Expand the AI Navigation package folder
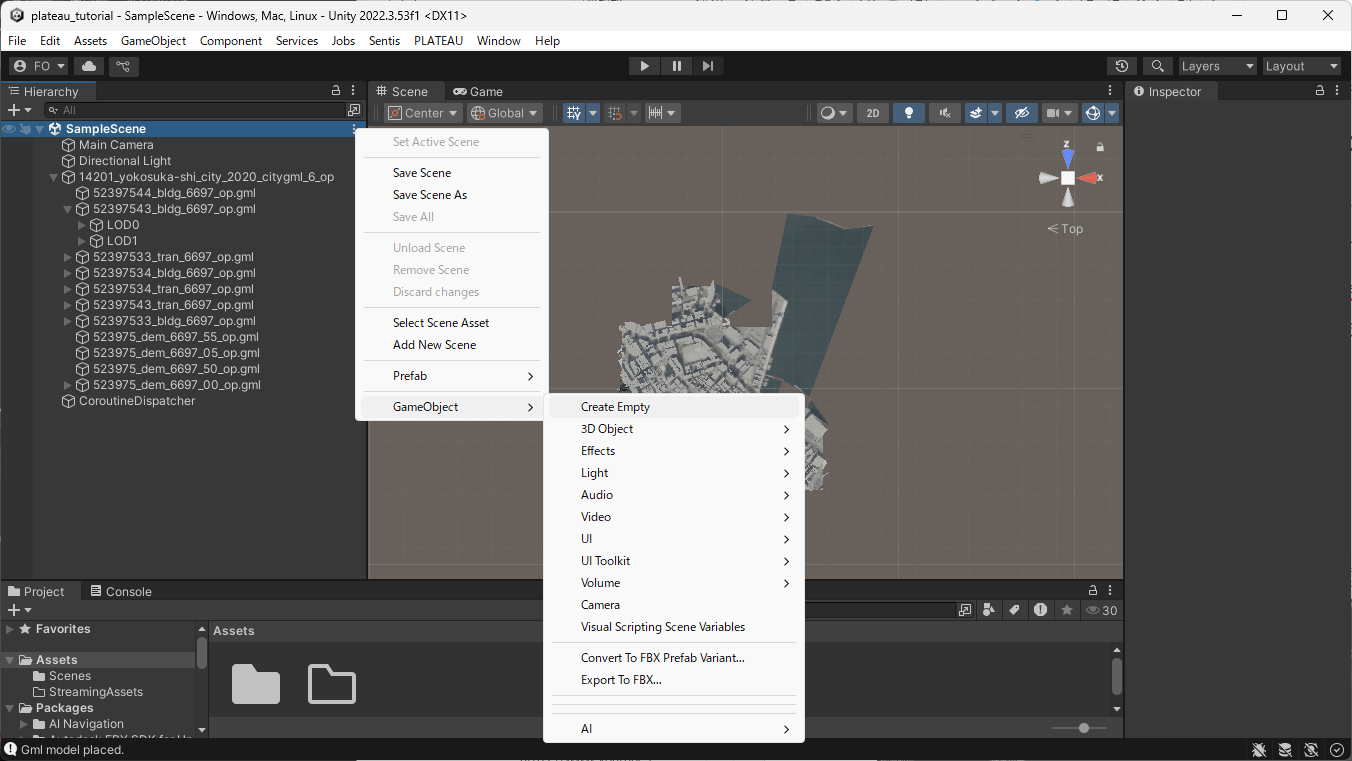The height and width of the screenshot is (761, 1352). click(24, 724)
